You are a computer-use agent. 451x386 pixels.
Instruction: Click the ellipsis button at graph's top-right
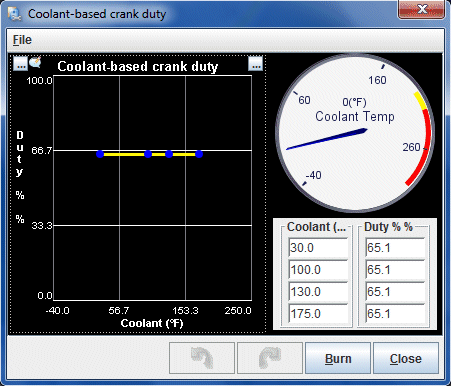click(256, 64)
